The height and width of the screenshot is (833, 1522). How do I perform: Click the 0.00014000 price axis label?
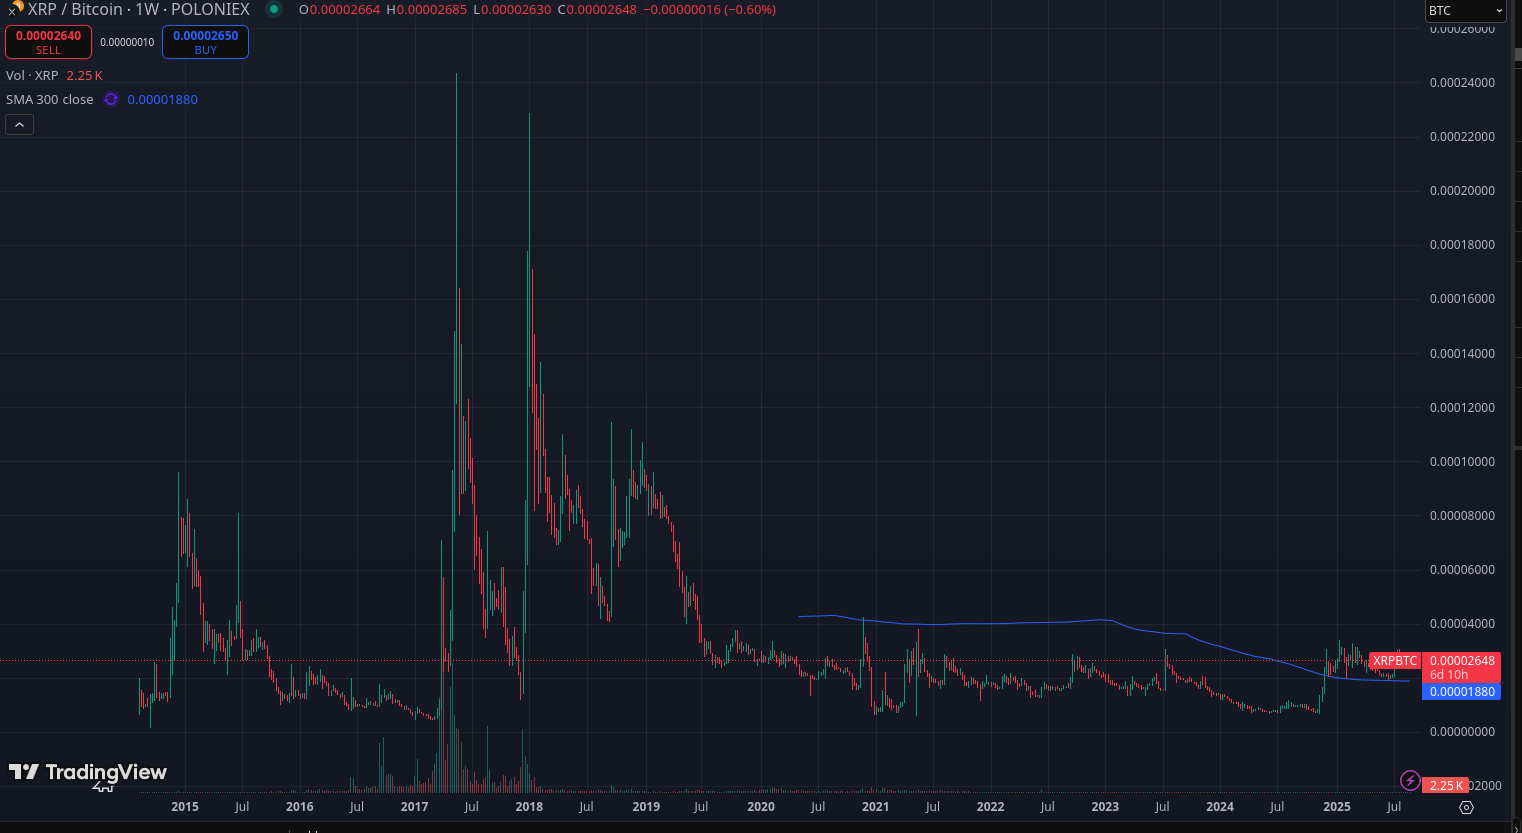pyautogui.click(x=1462, y=354)
